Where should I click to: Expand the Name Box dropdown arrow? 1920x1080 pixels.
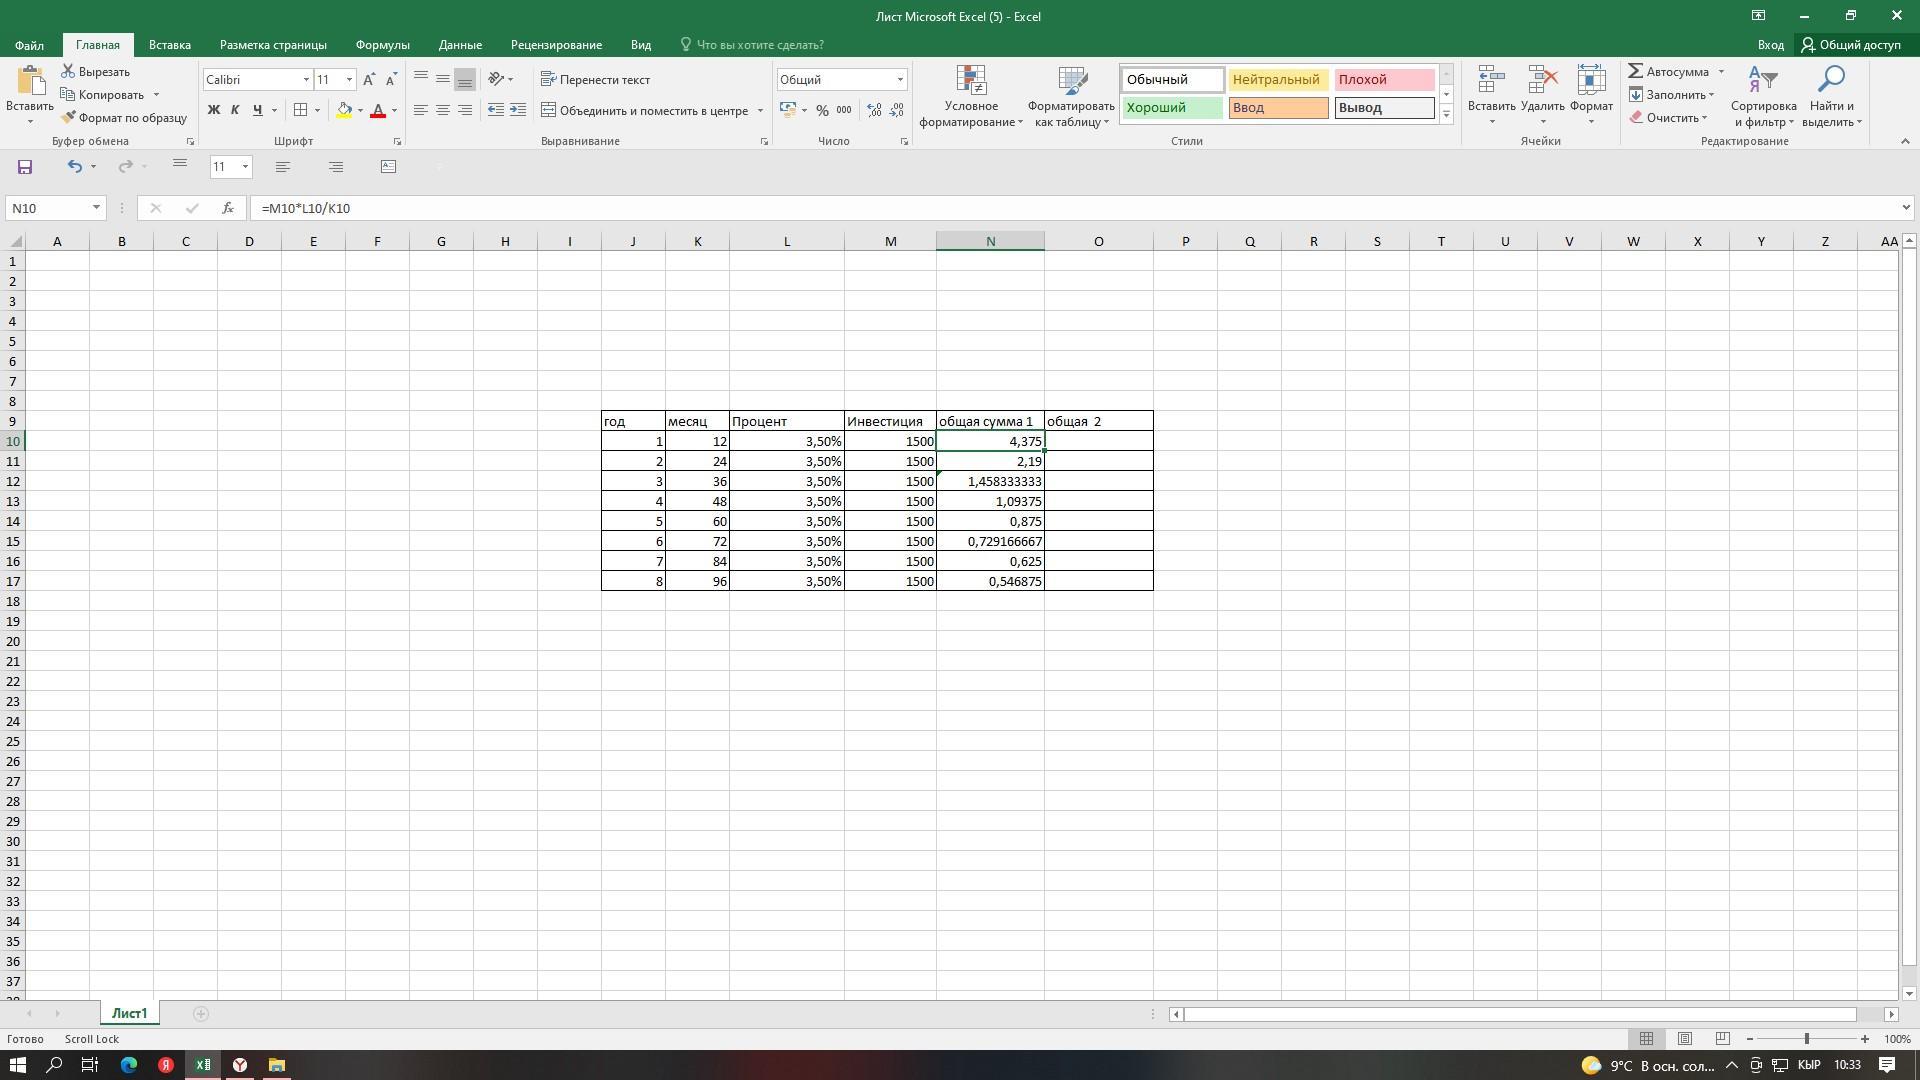point(96,208)
